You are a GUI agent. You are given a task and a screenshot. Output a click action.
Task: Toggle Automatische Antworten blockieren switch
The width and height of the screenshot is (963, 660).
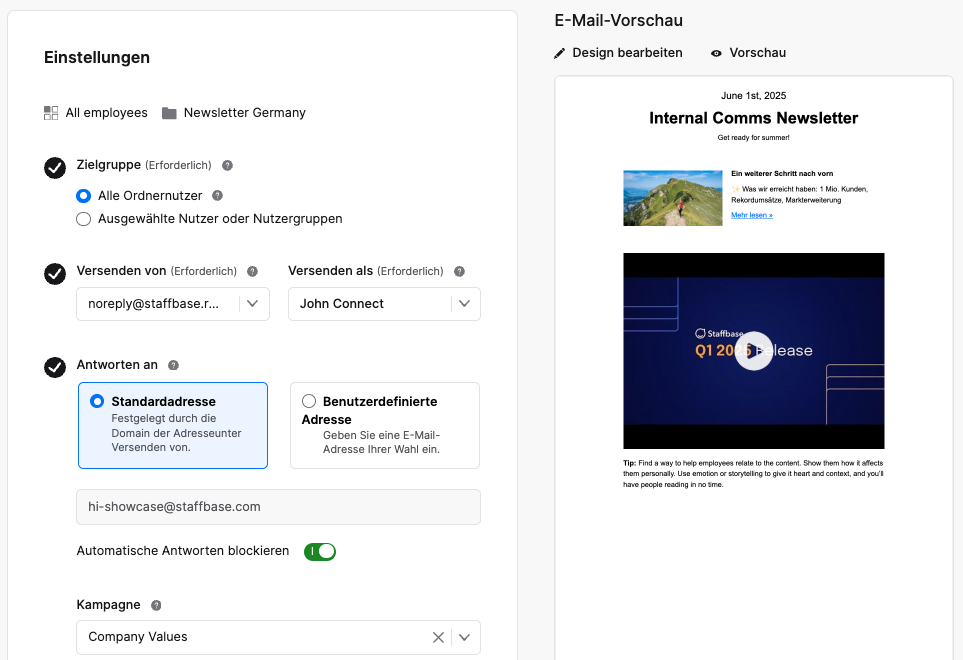tap(320, 551)
